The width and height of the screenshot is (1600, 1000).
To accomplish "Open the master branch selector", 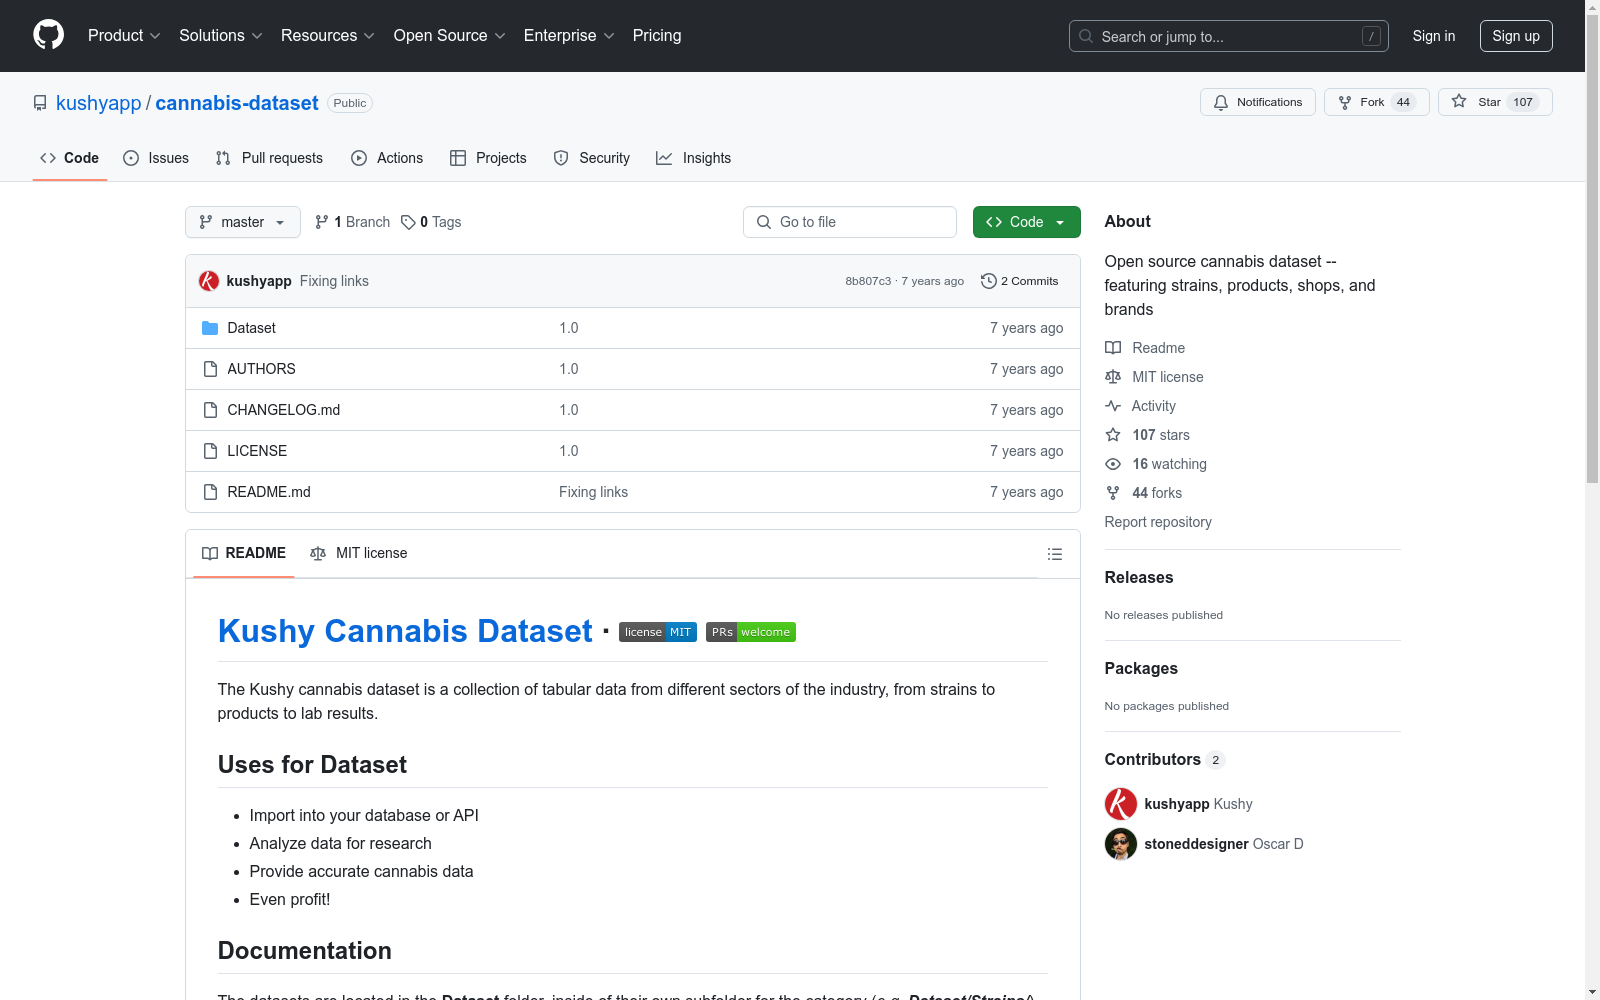I will 243,222.
